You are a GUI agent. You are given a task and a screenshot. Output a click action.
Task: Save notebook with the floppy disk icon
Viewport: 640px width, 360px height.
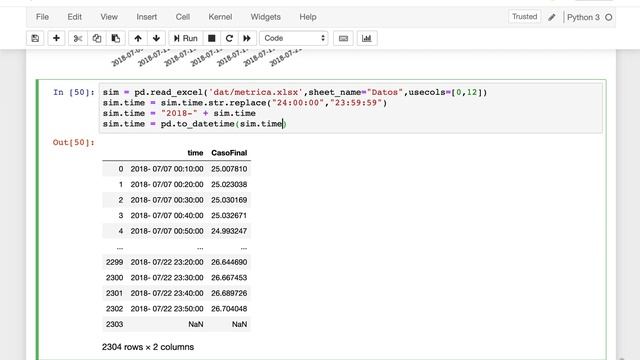tap(35, 38)
